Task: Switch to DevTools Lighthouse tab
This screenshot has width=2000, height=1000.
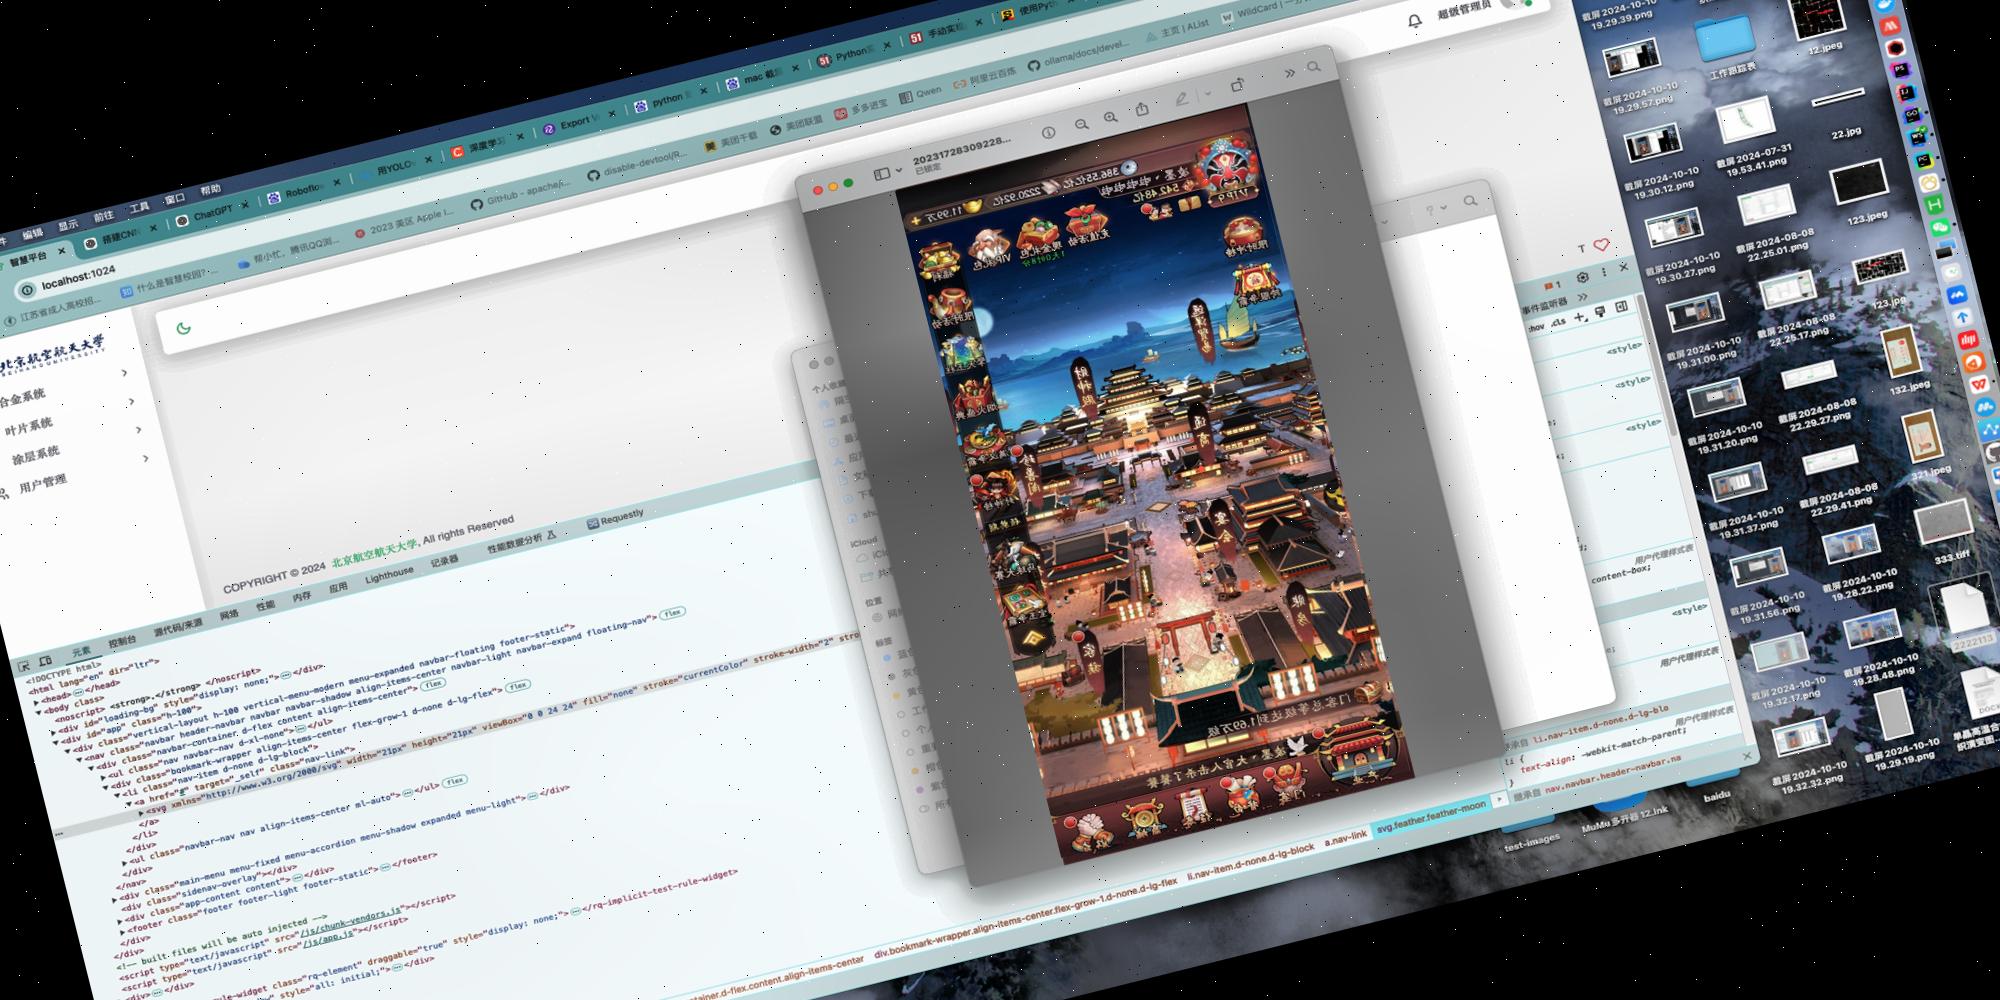Action: 389,575
